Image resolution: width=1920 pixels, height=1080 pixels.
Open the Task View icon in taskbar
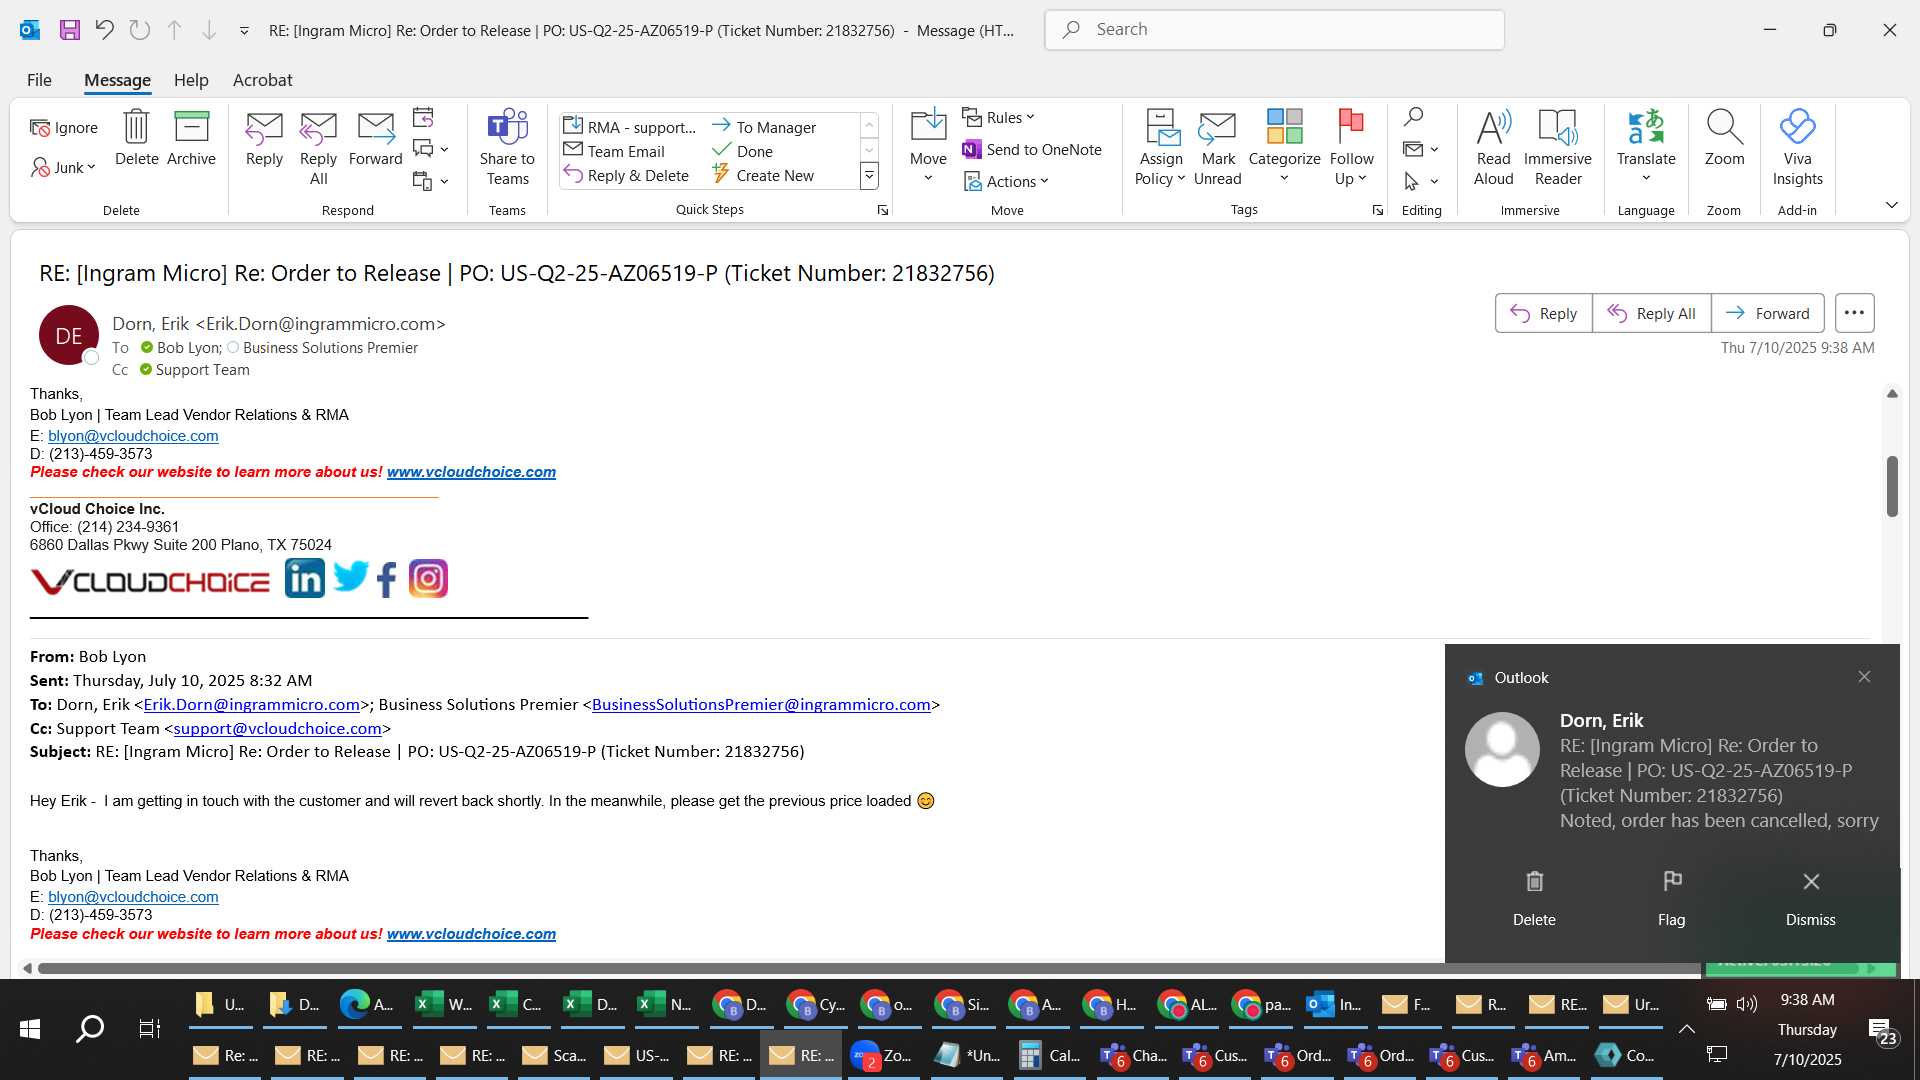150,1028
